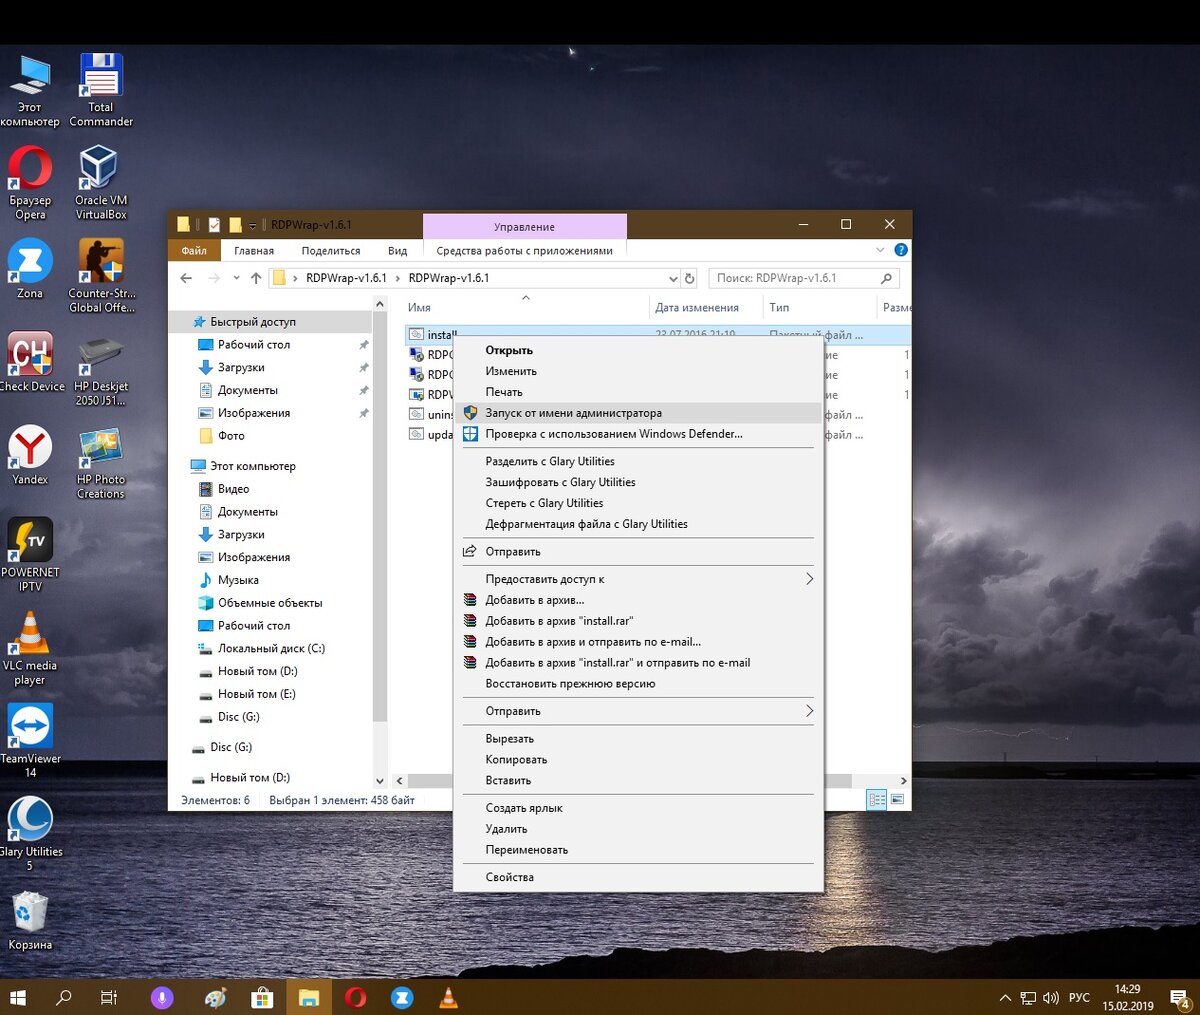This screenshot has width=1200, height=1015.
Task: Open the 'Вид' ribbon tab
Action: coord(397,251)
